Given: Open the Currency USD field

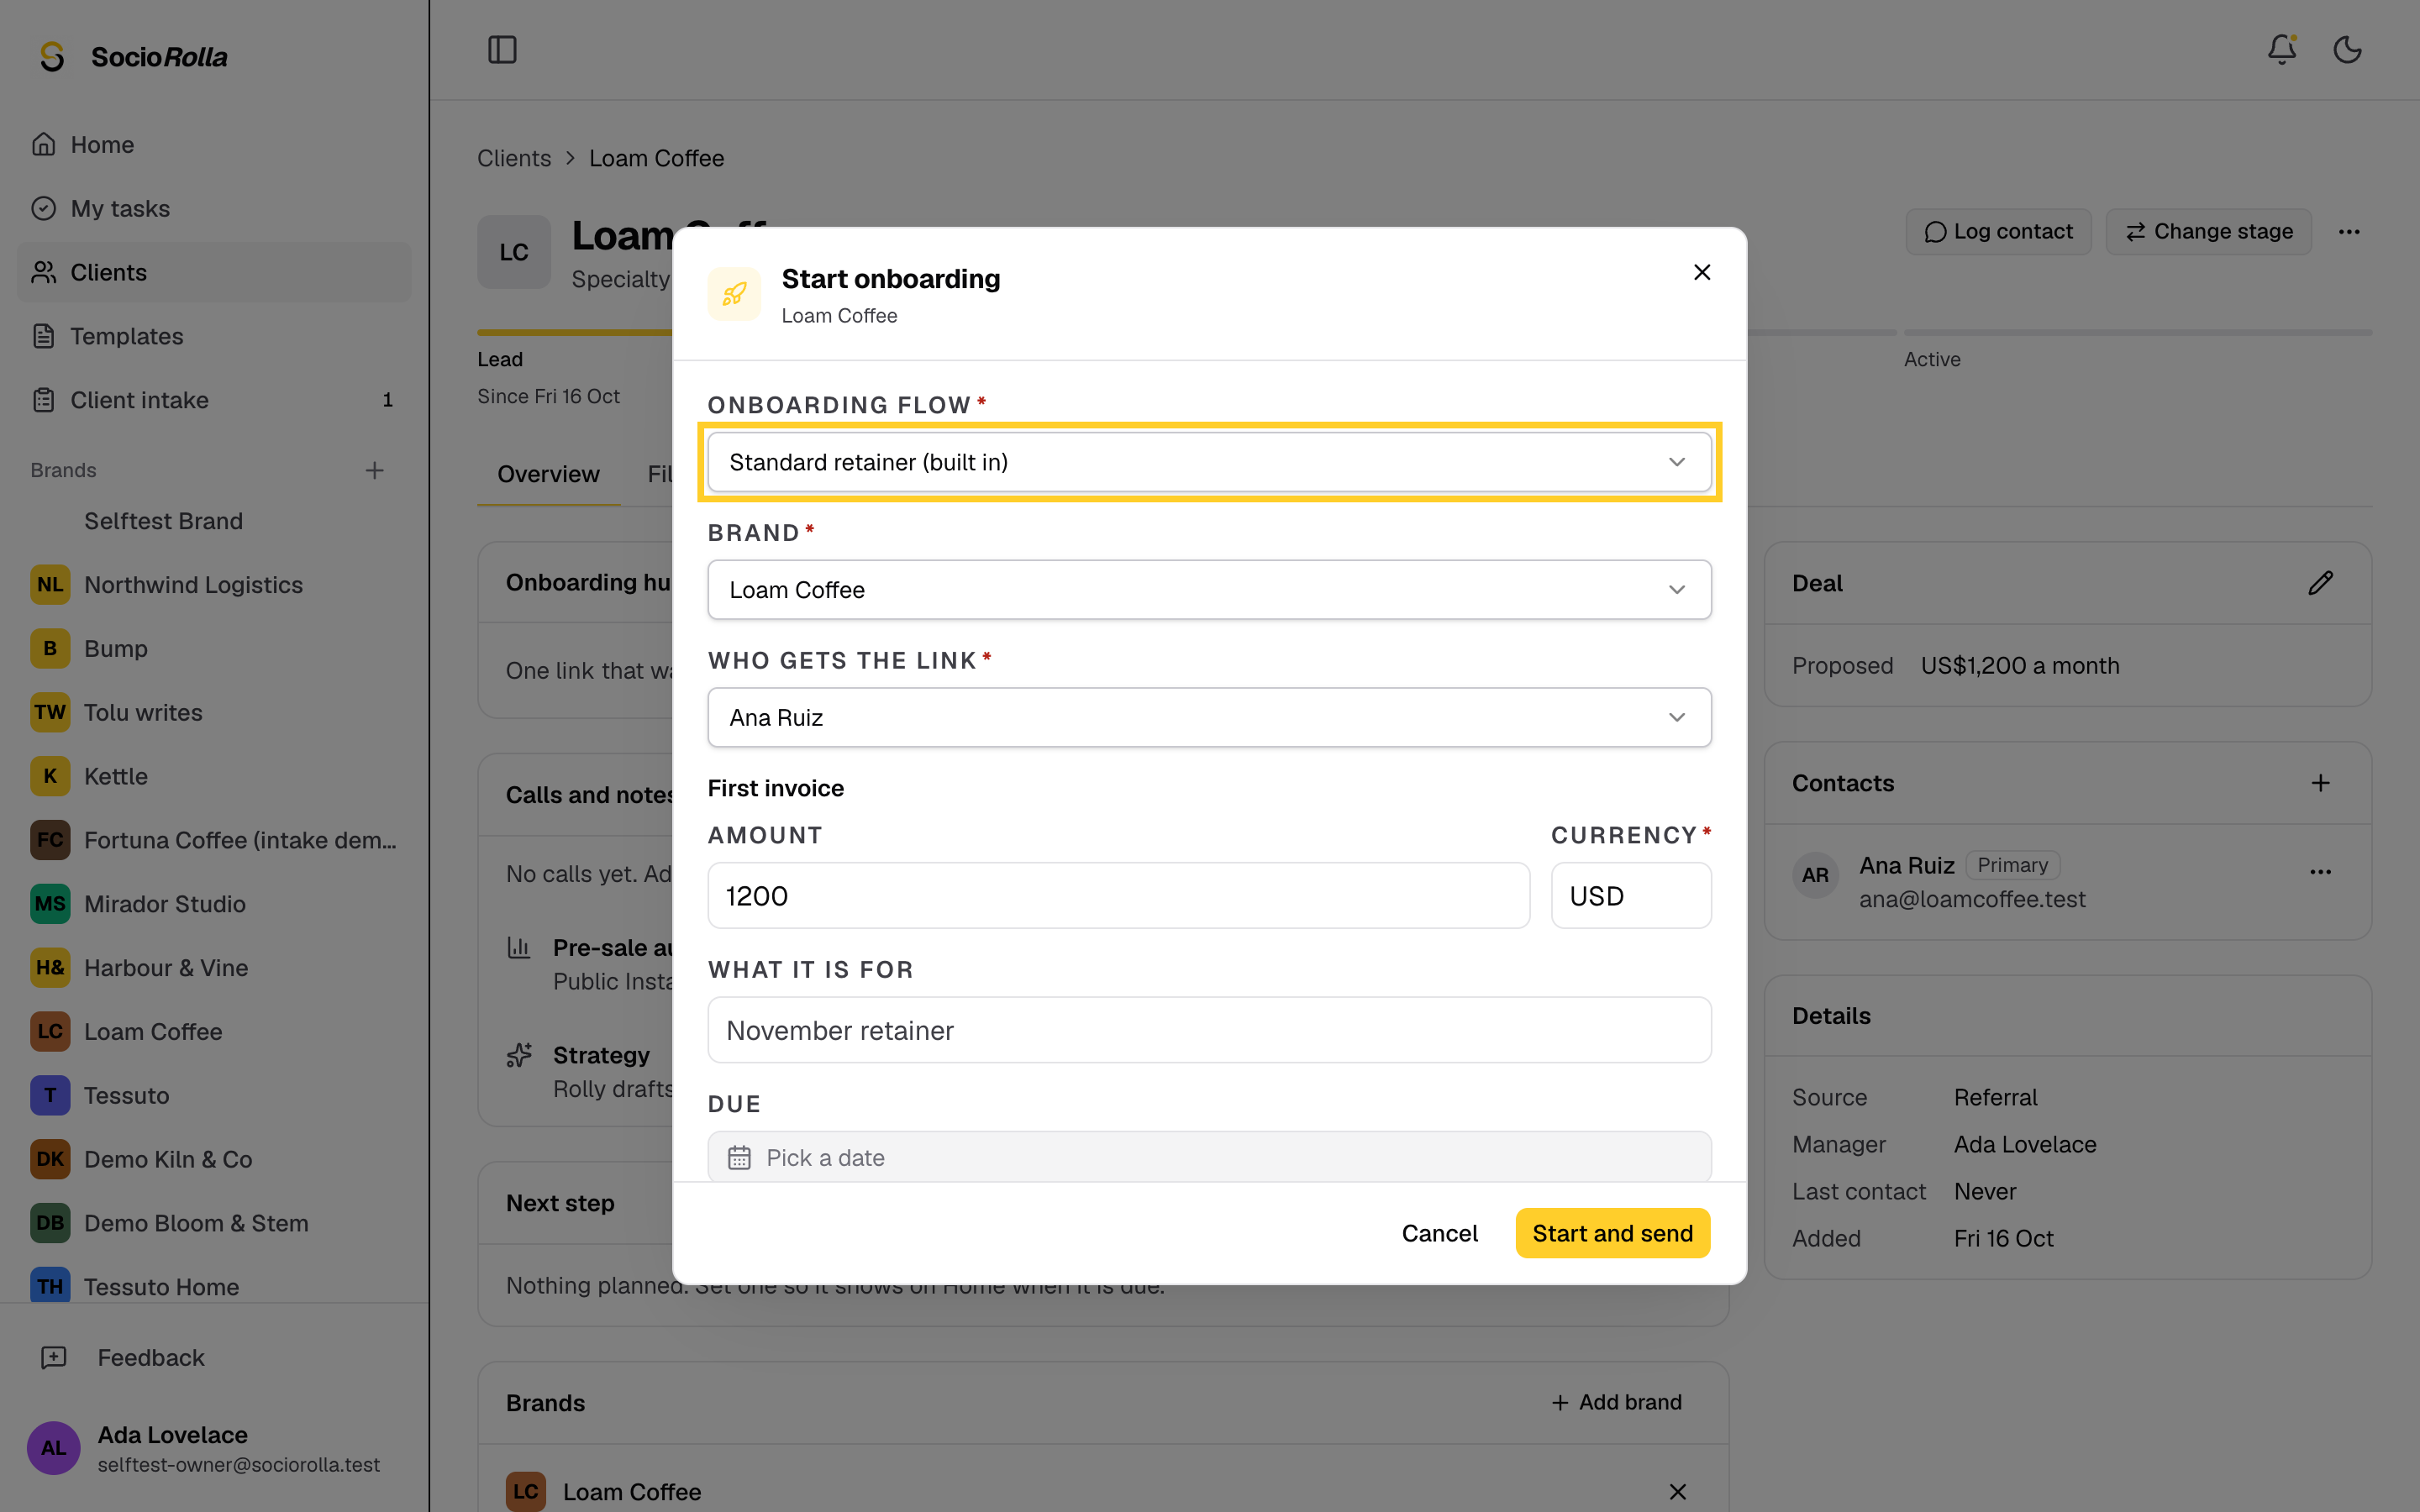Looking at the screenshot, I should (1630, 896).
